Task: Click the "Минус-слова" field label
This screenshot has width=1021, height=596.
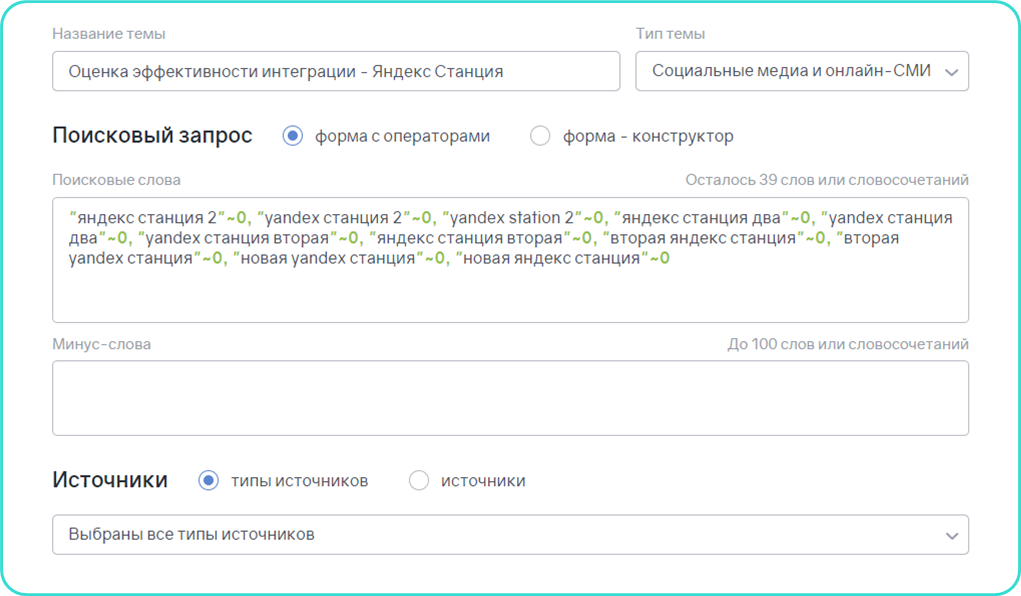Action: (x=102, y=344)
